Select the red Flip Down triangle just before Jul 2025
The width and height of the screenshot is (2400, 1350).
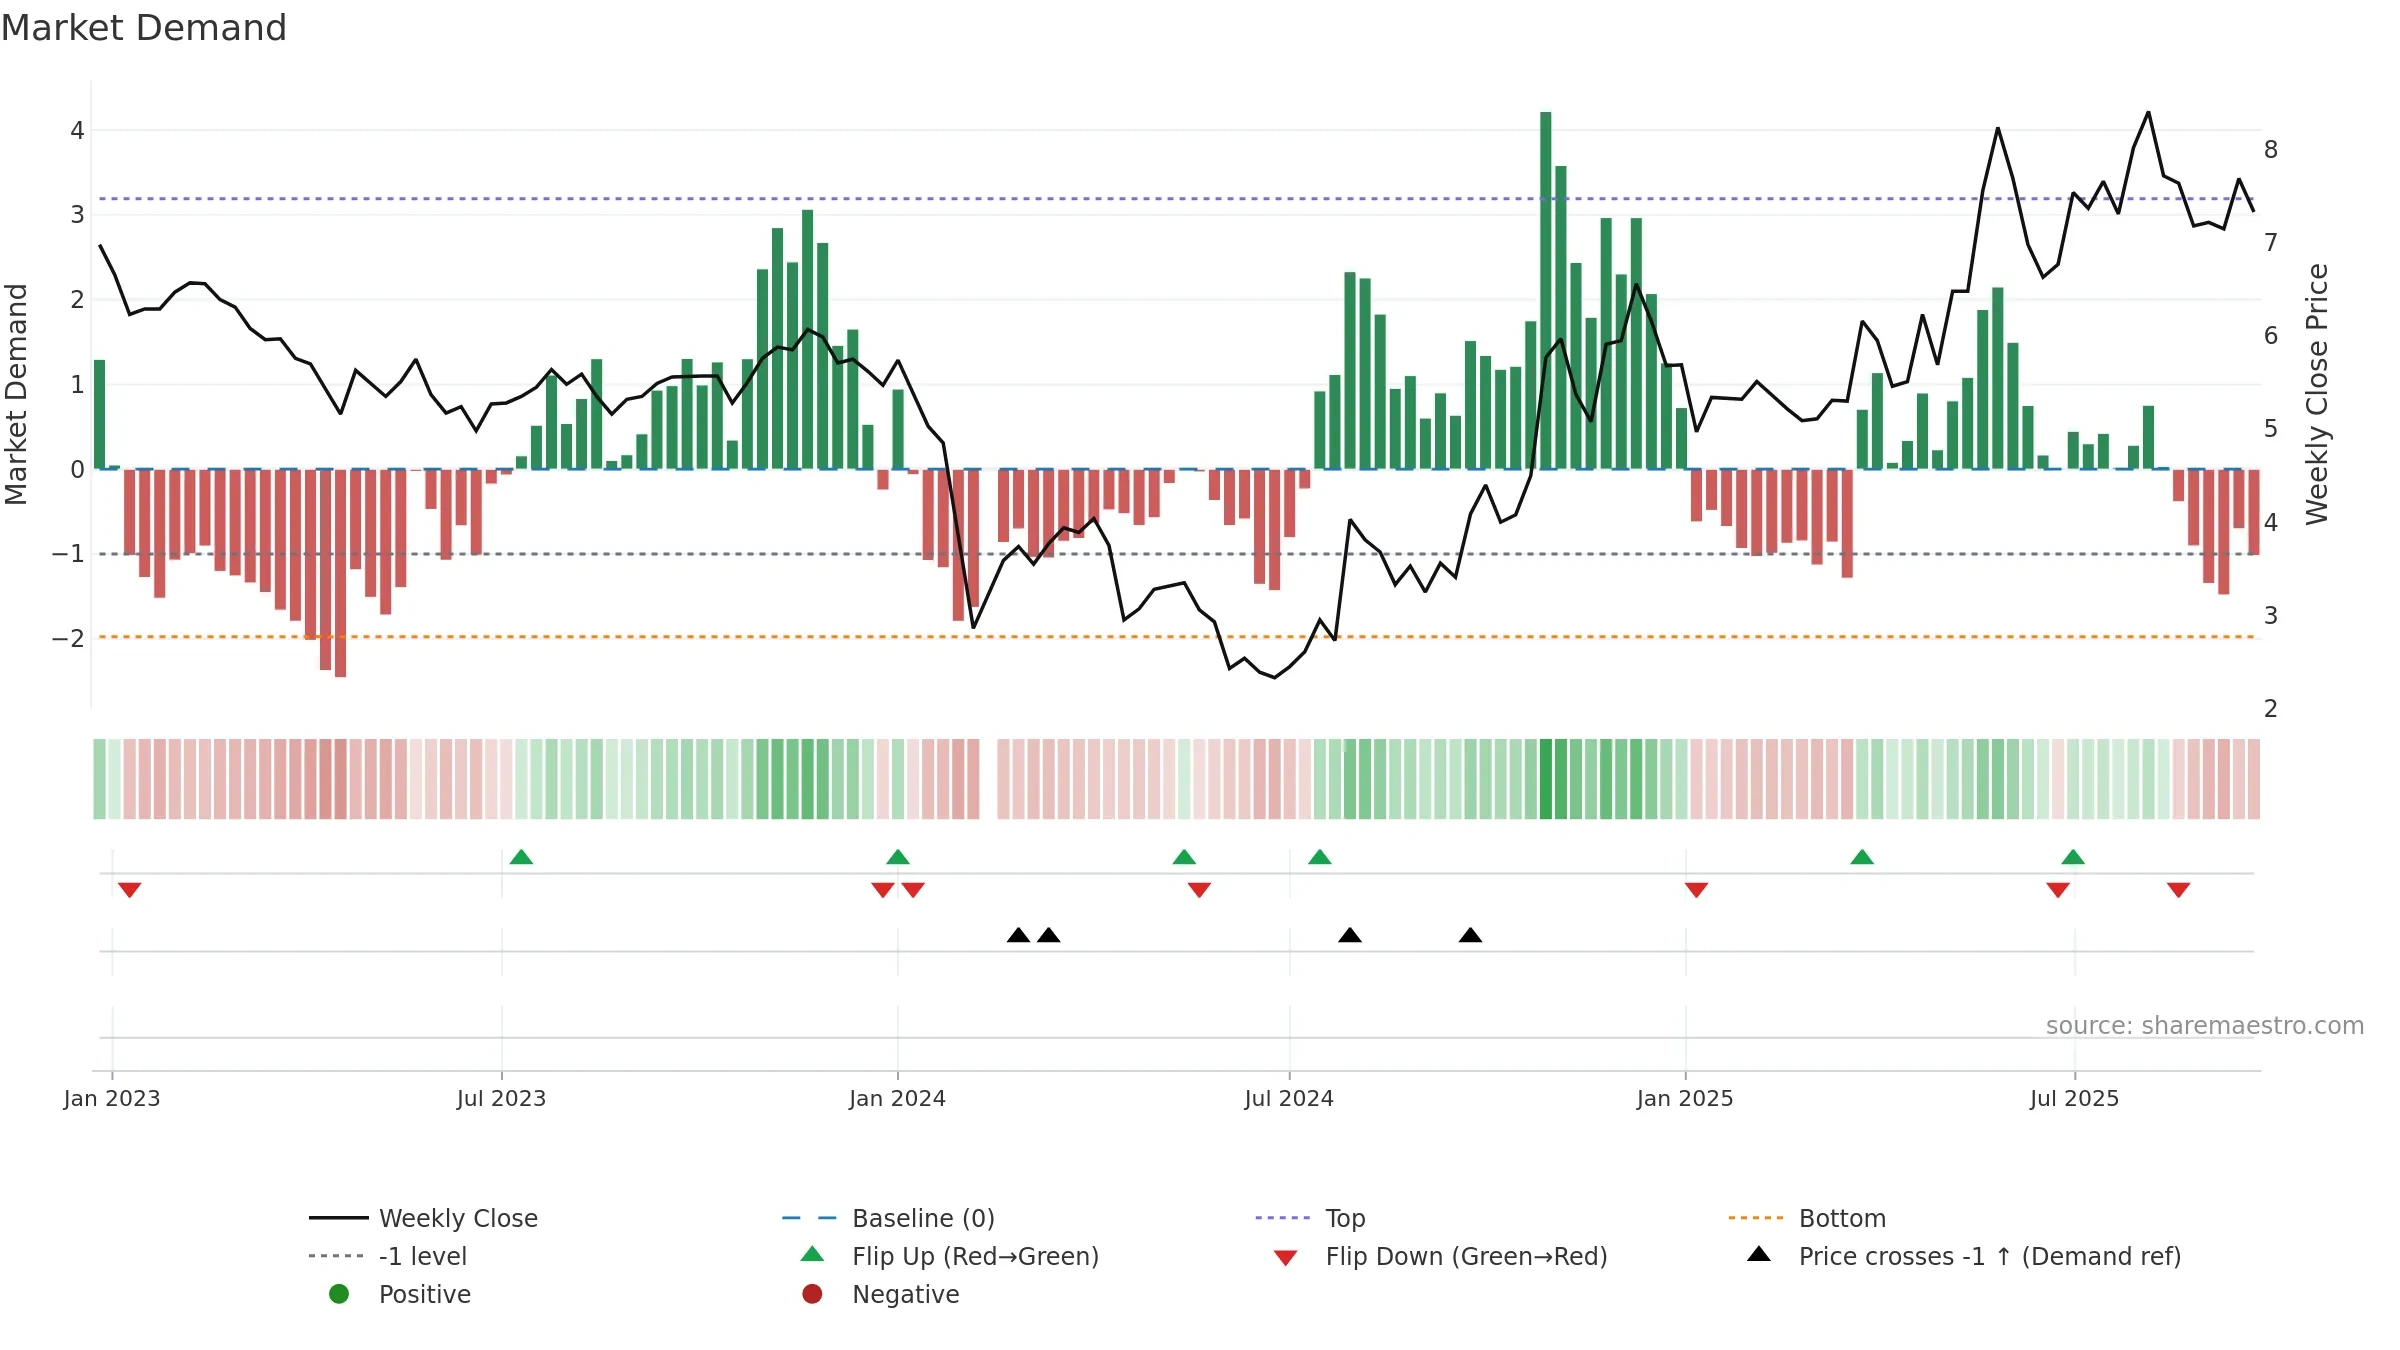(x=2058, y=890)
